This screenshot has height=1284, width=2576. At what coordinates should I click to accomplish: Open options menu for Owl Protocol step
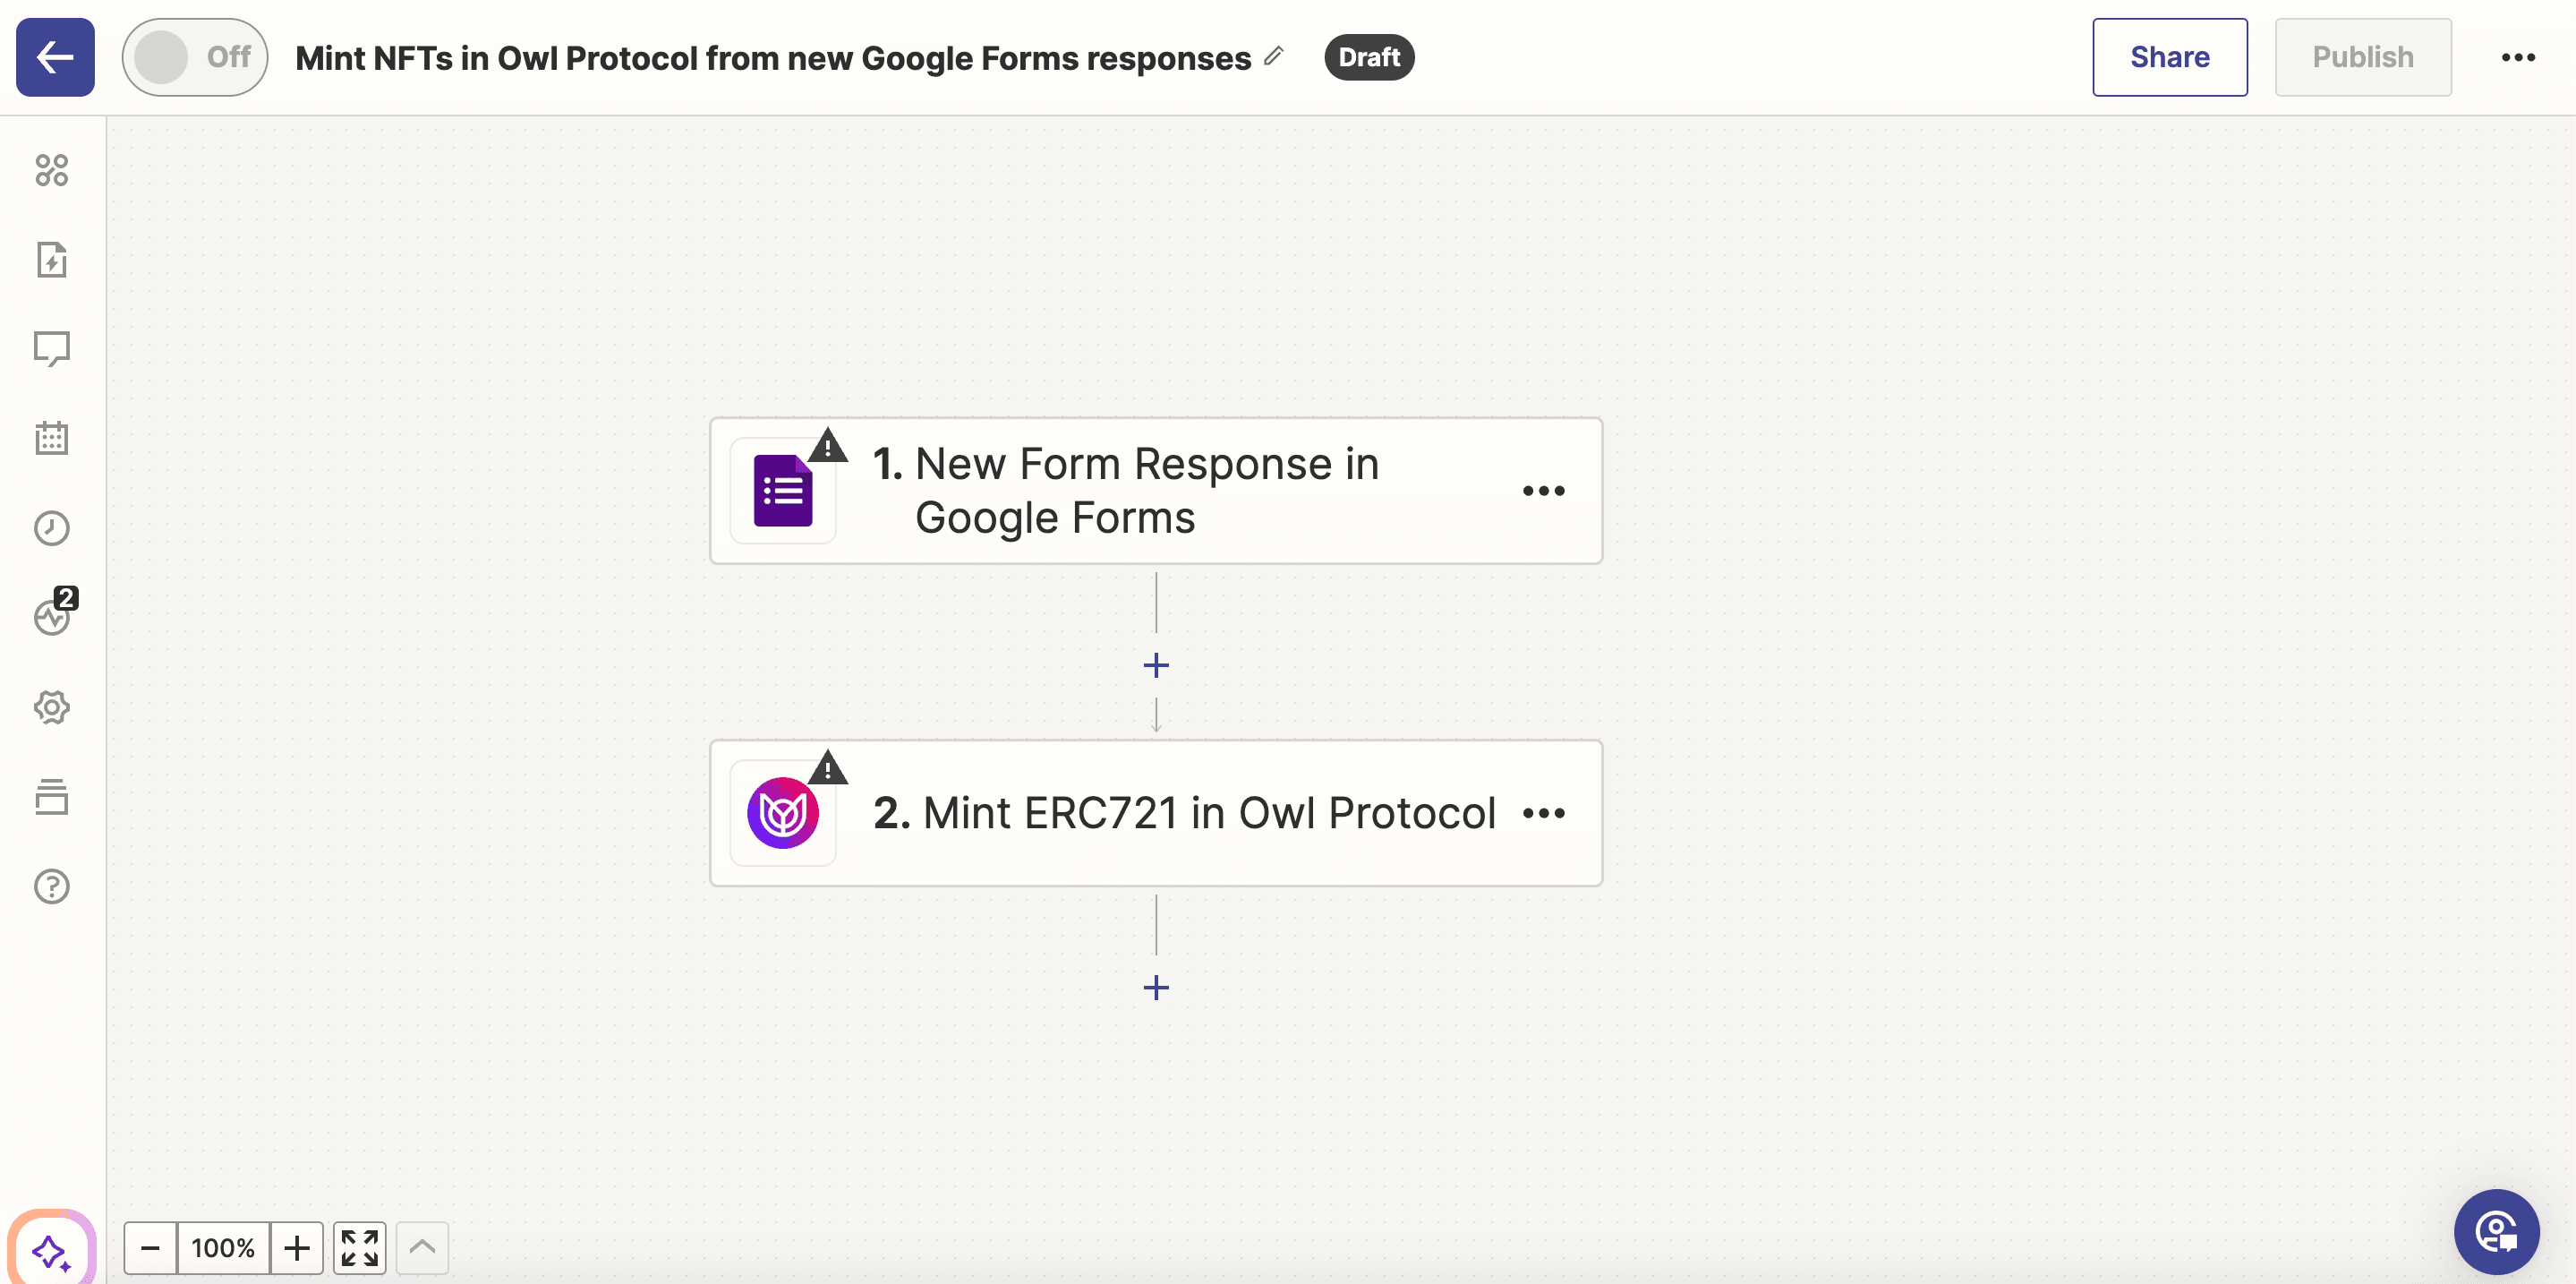[x=1543, y=813]
